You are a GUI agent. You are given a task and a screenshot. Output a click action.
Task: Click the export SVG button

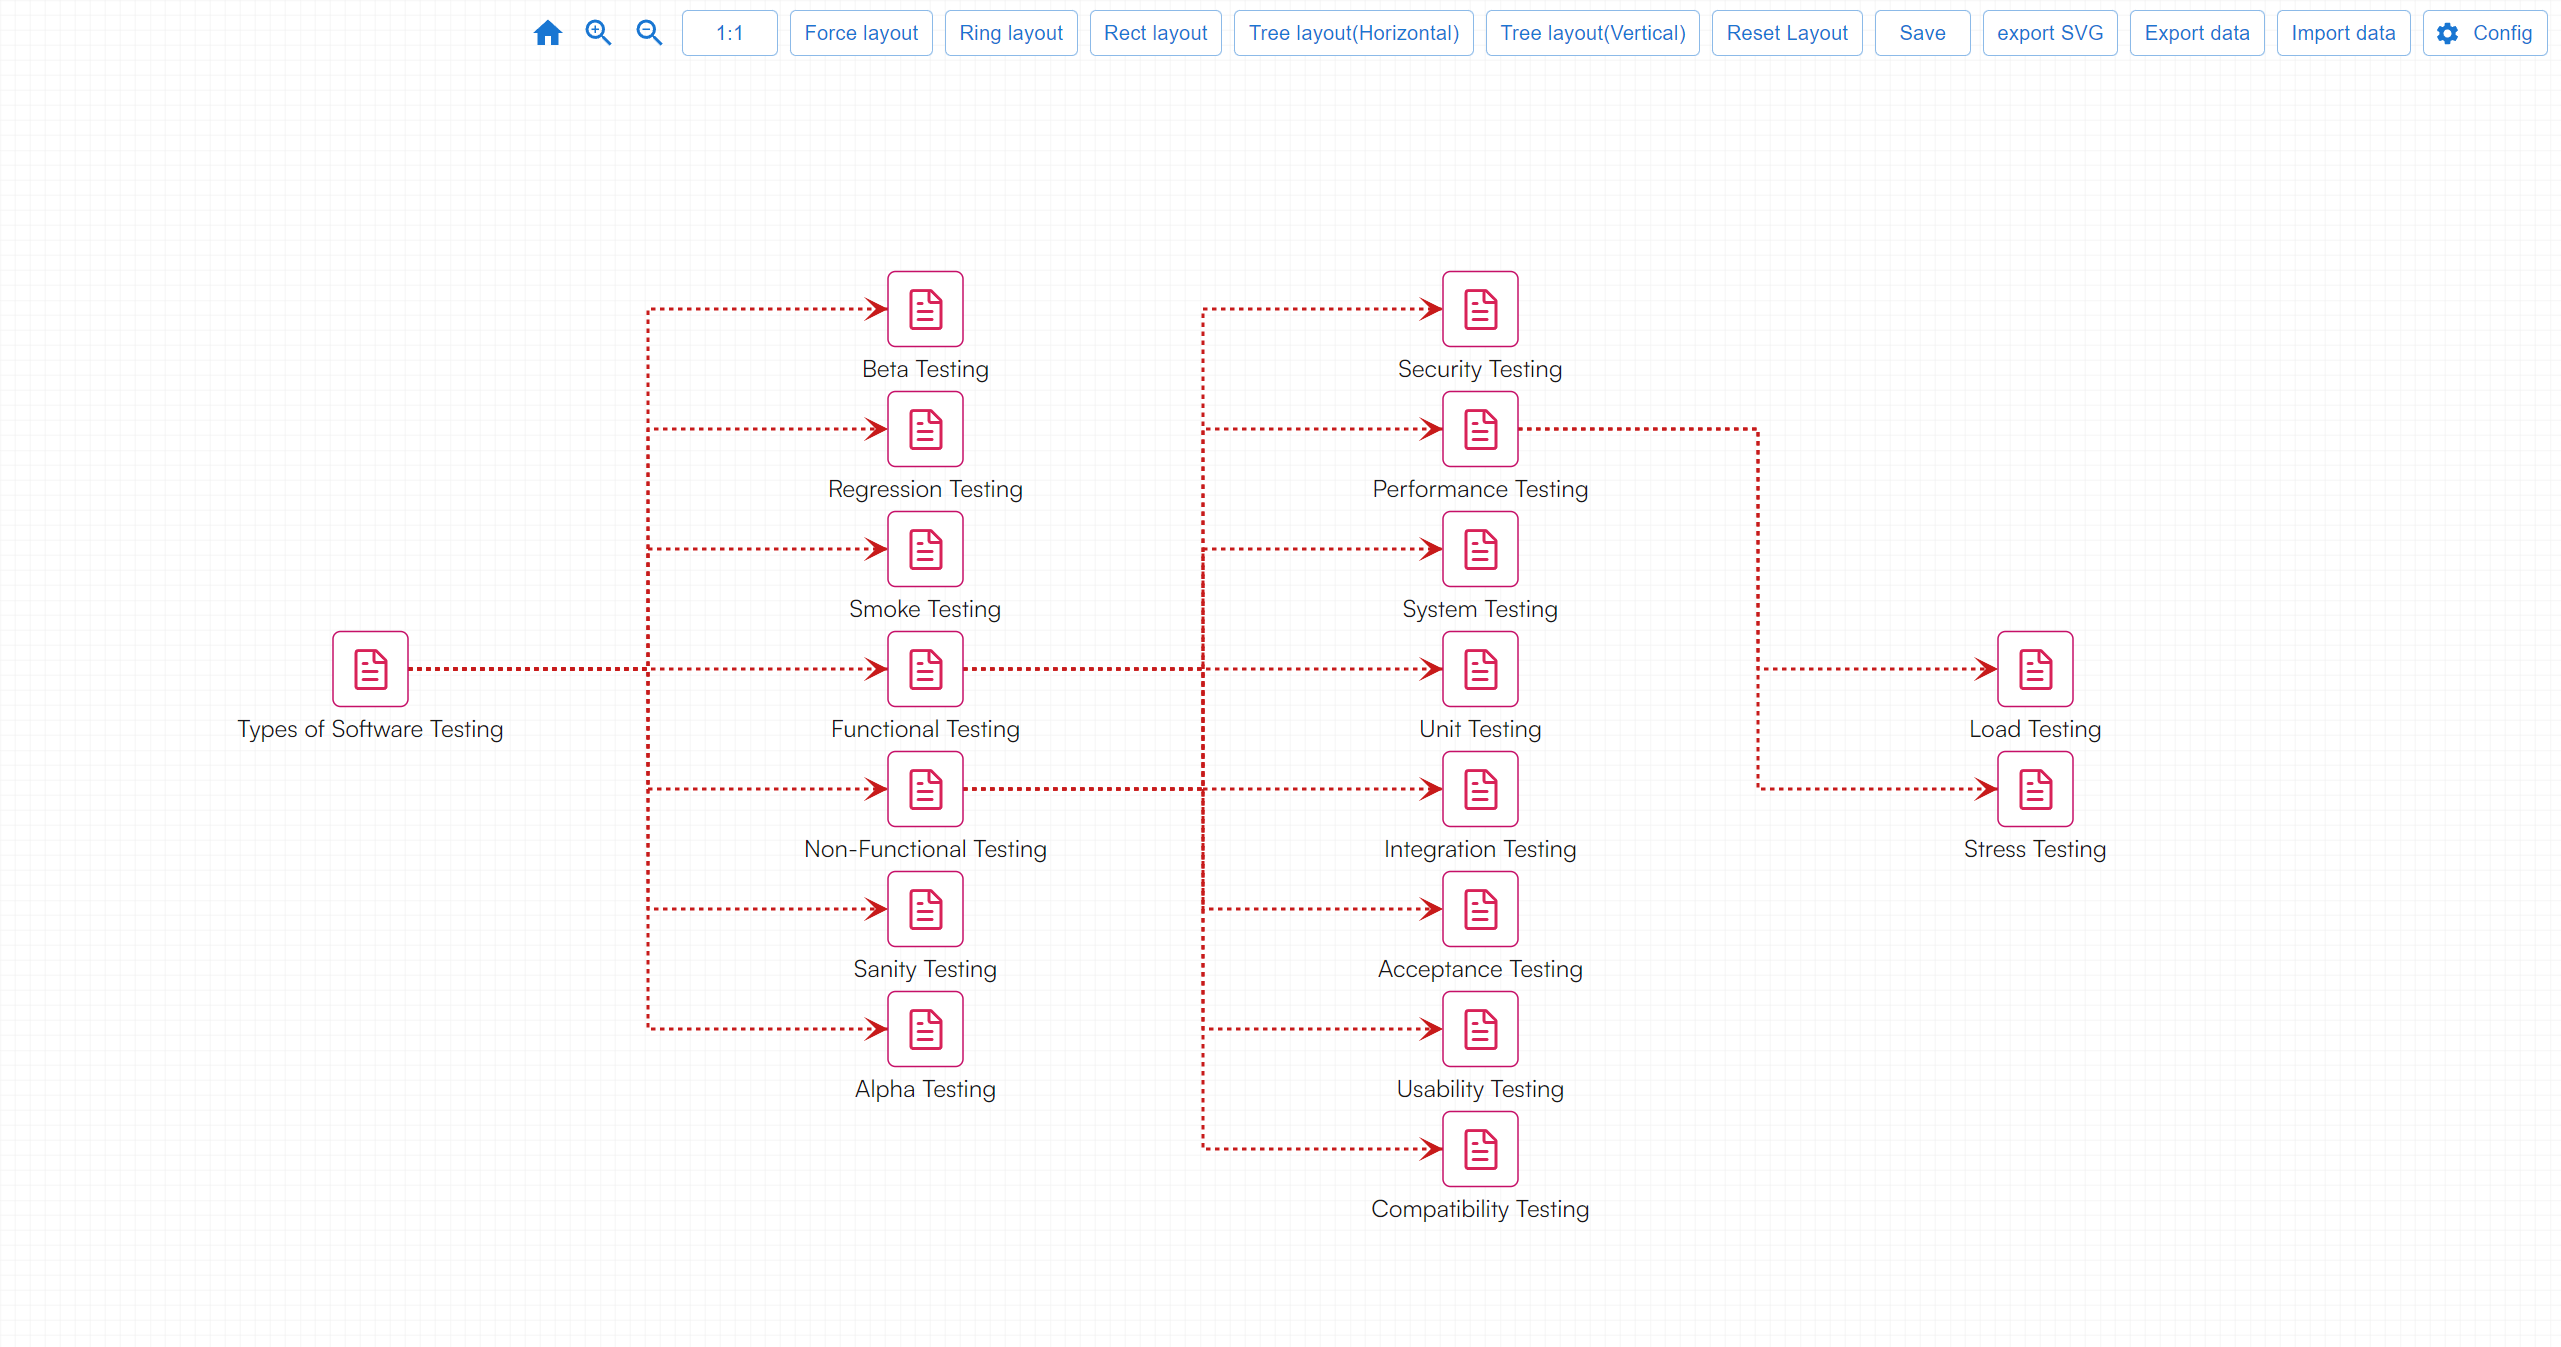click(x=2050, y=33)
